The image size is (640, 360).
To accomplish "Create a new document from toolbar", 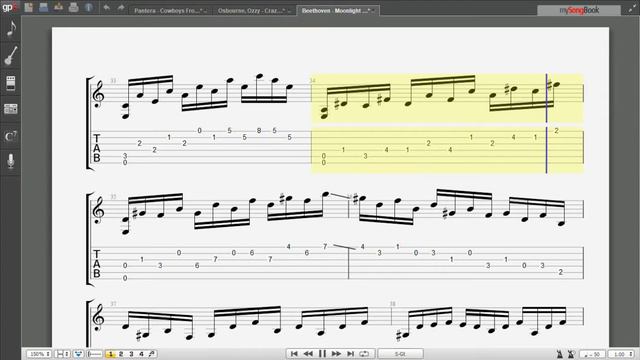I will tap(29, 7).
